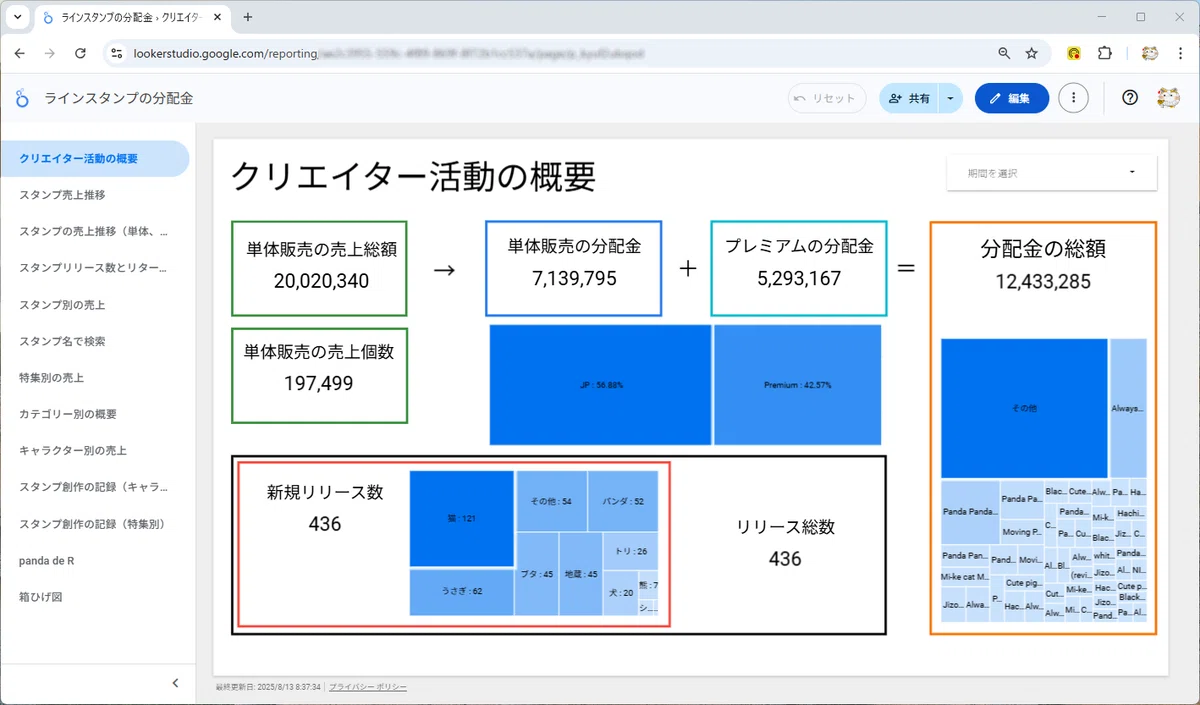
Task: Click the リセット reset button
Action: pyautogui.click(x=826, y=98)
